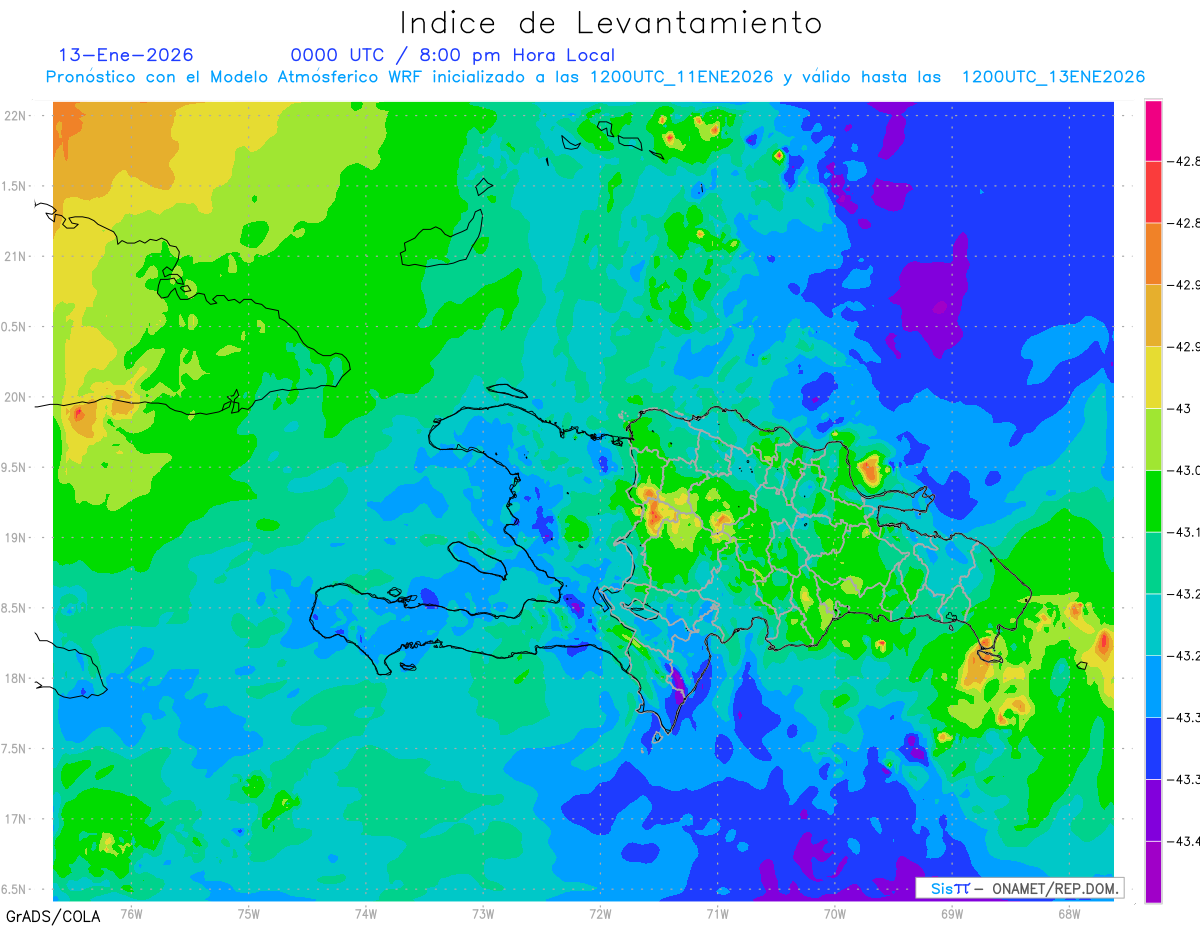Viewport: 1200px width, 927px height.
Task: Click the royal blue color bar swatch
Action: tap(1153, 748)
